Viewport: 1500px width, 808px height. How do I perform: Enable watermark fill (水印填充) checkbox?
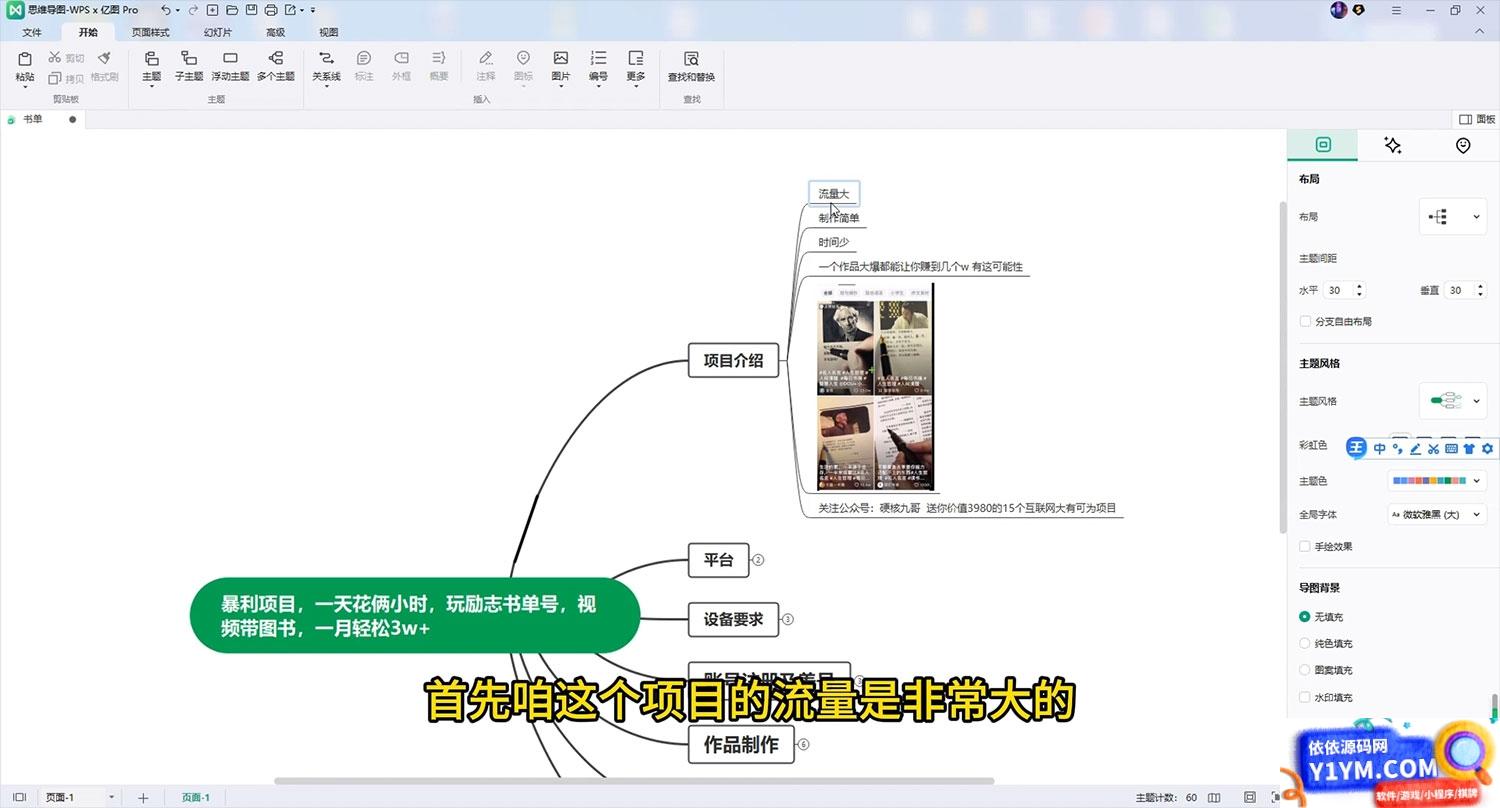(x=1305, y=697)
